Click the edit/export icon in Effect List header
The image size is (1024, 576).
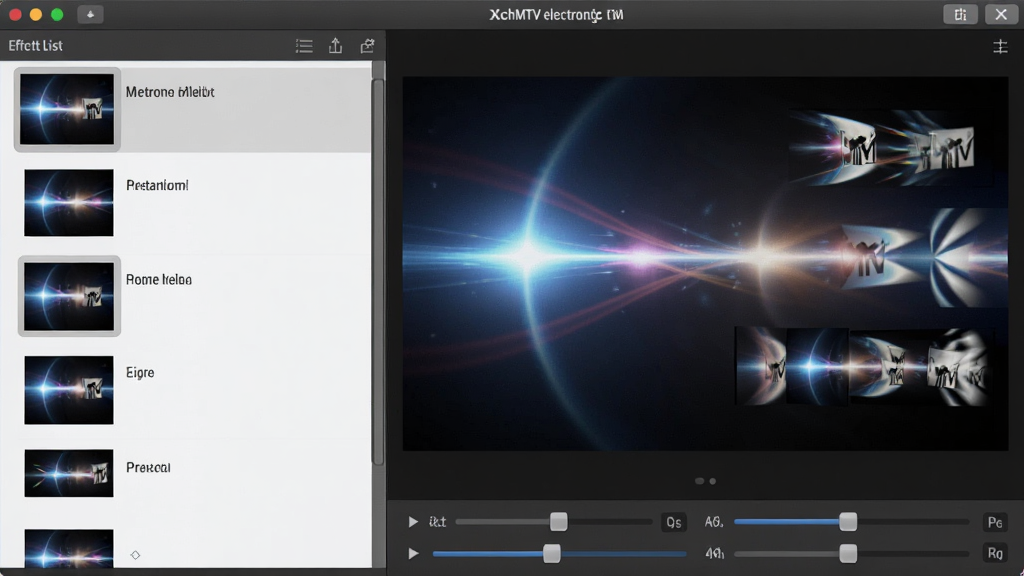(x=368, y=46)
